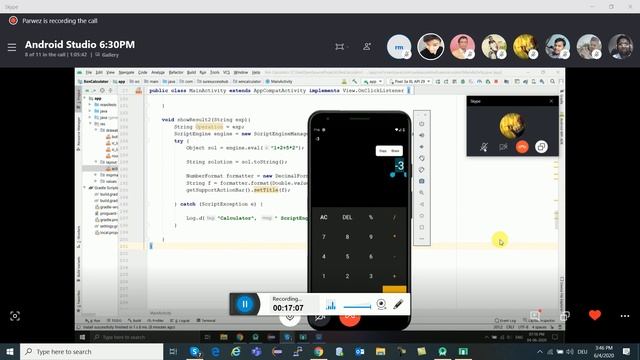Viewport: 640px width, 360px height.
Task: Click the add participant icon
Action: pyautogui.click(x=367, y=47)
